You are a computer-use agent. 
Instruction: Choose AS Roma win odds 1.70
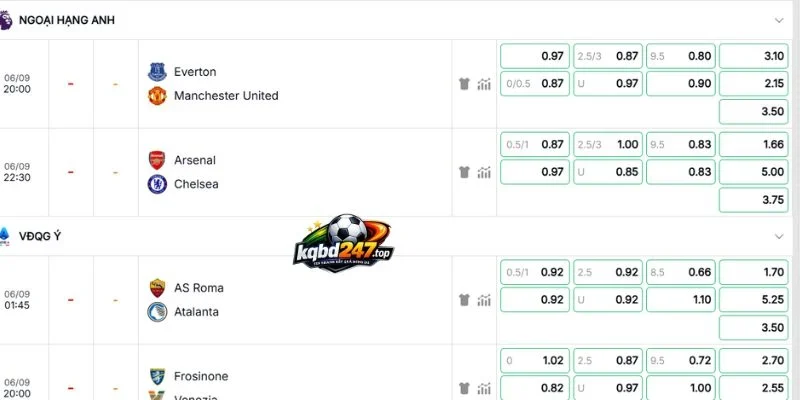coord(754,272)
